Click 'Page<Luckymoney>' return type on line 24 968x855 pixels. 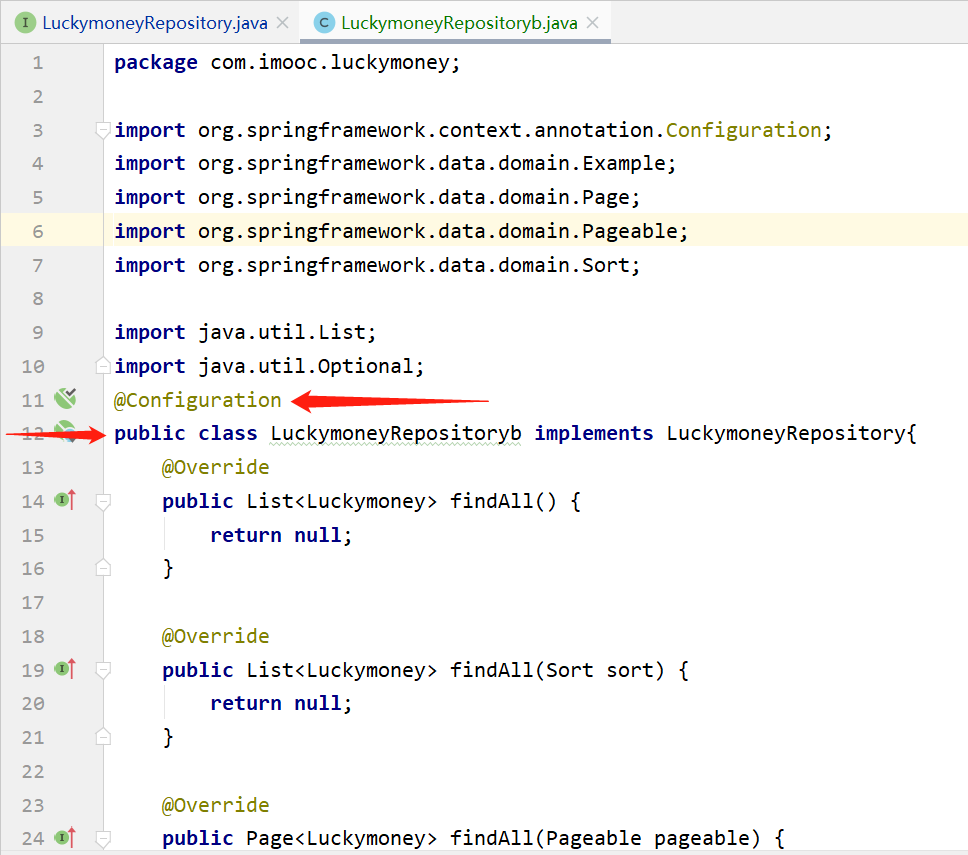[x=341, y=838]
